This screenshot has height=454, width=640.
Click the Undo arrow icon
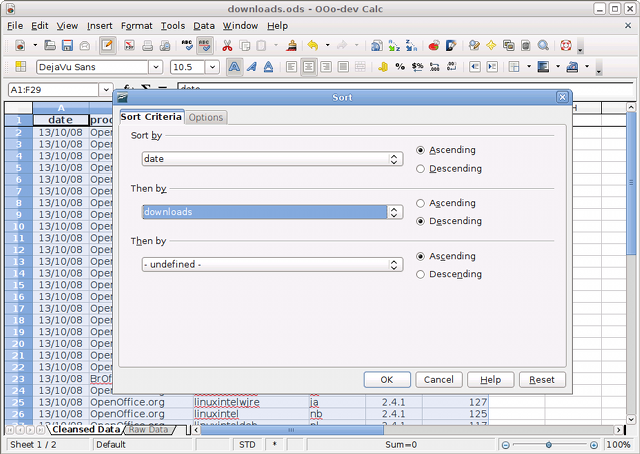point(313,46)
